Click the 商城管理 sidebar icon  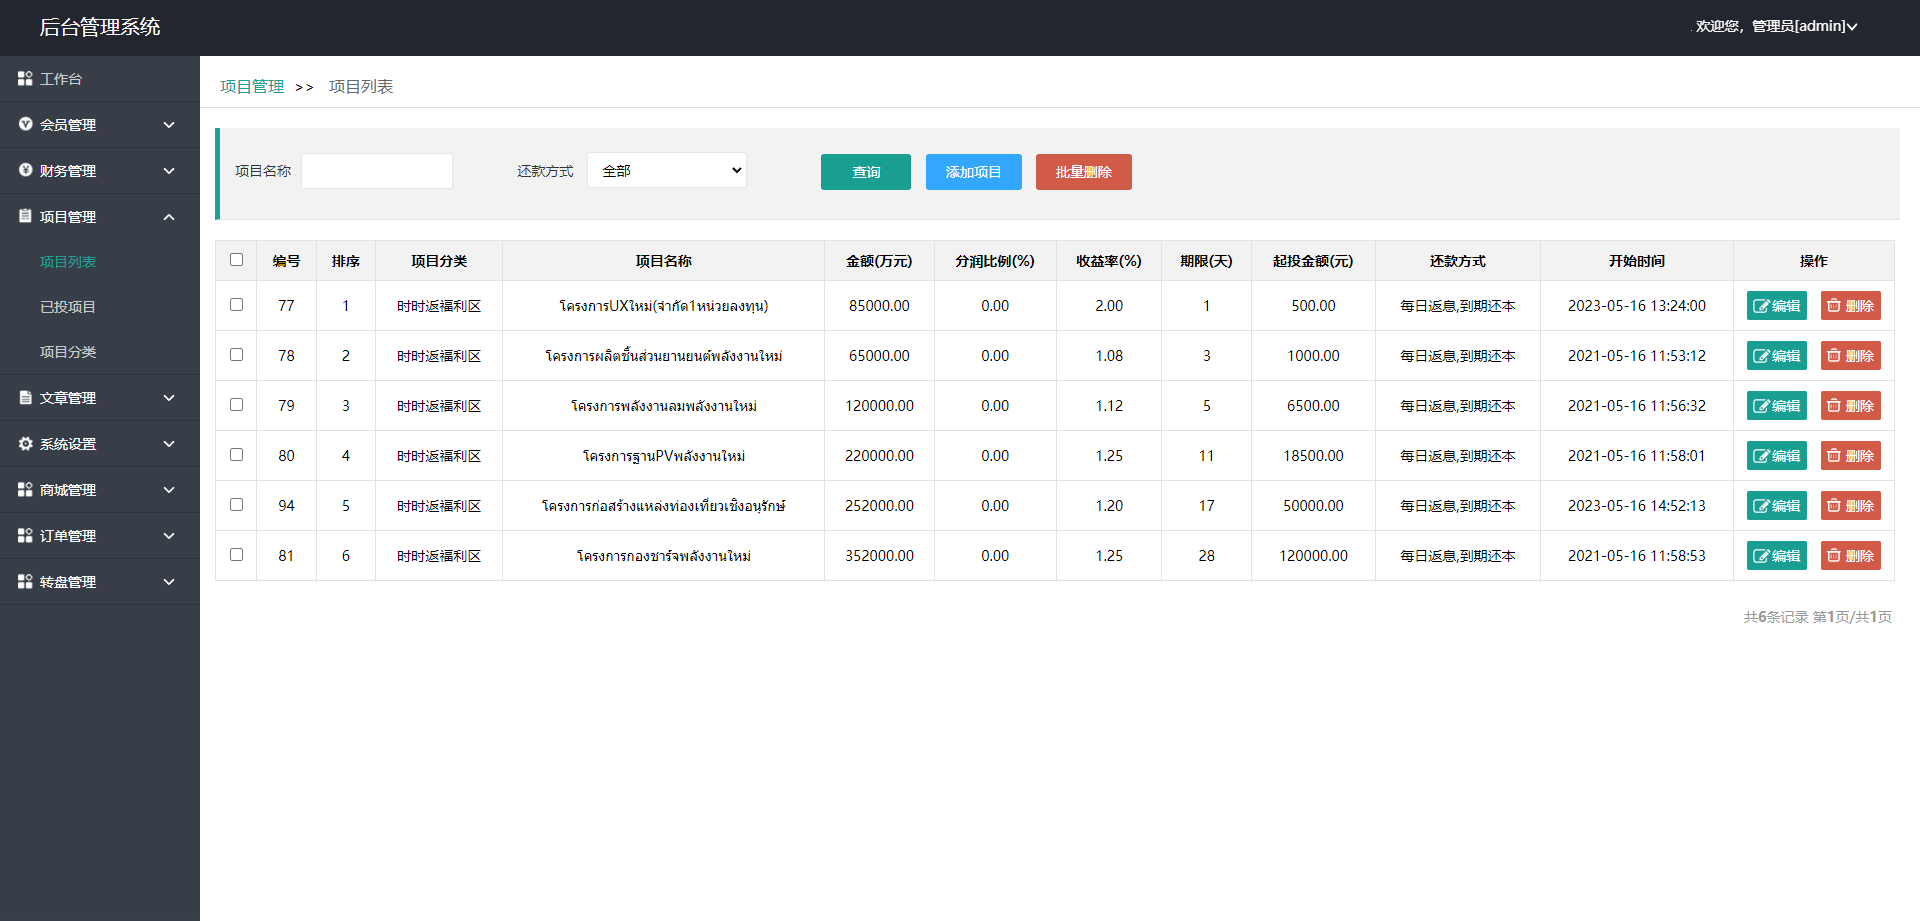pos(25,489)
